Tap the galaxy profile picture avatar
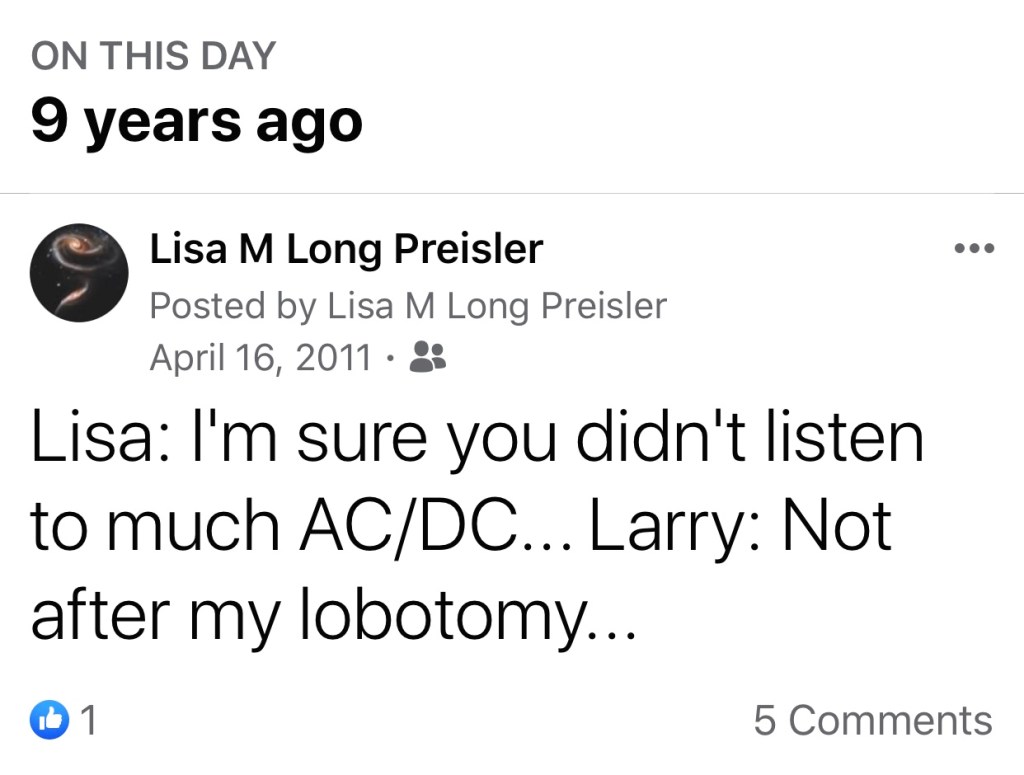The height and width of the screenshot is (775, 1024). [79, 272]
